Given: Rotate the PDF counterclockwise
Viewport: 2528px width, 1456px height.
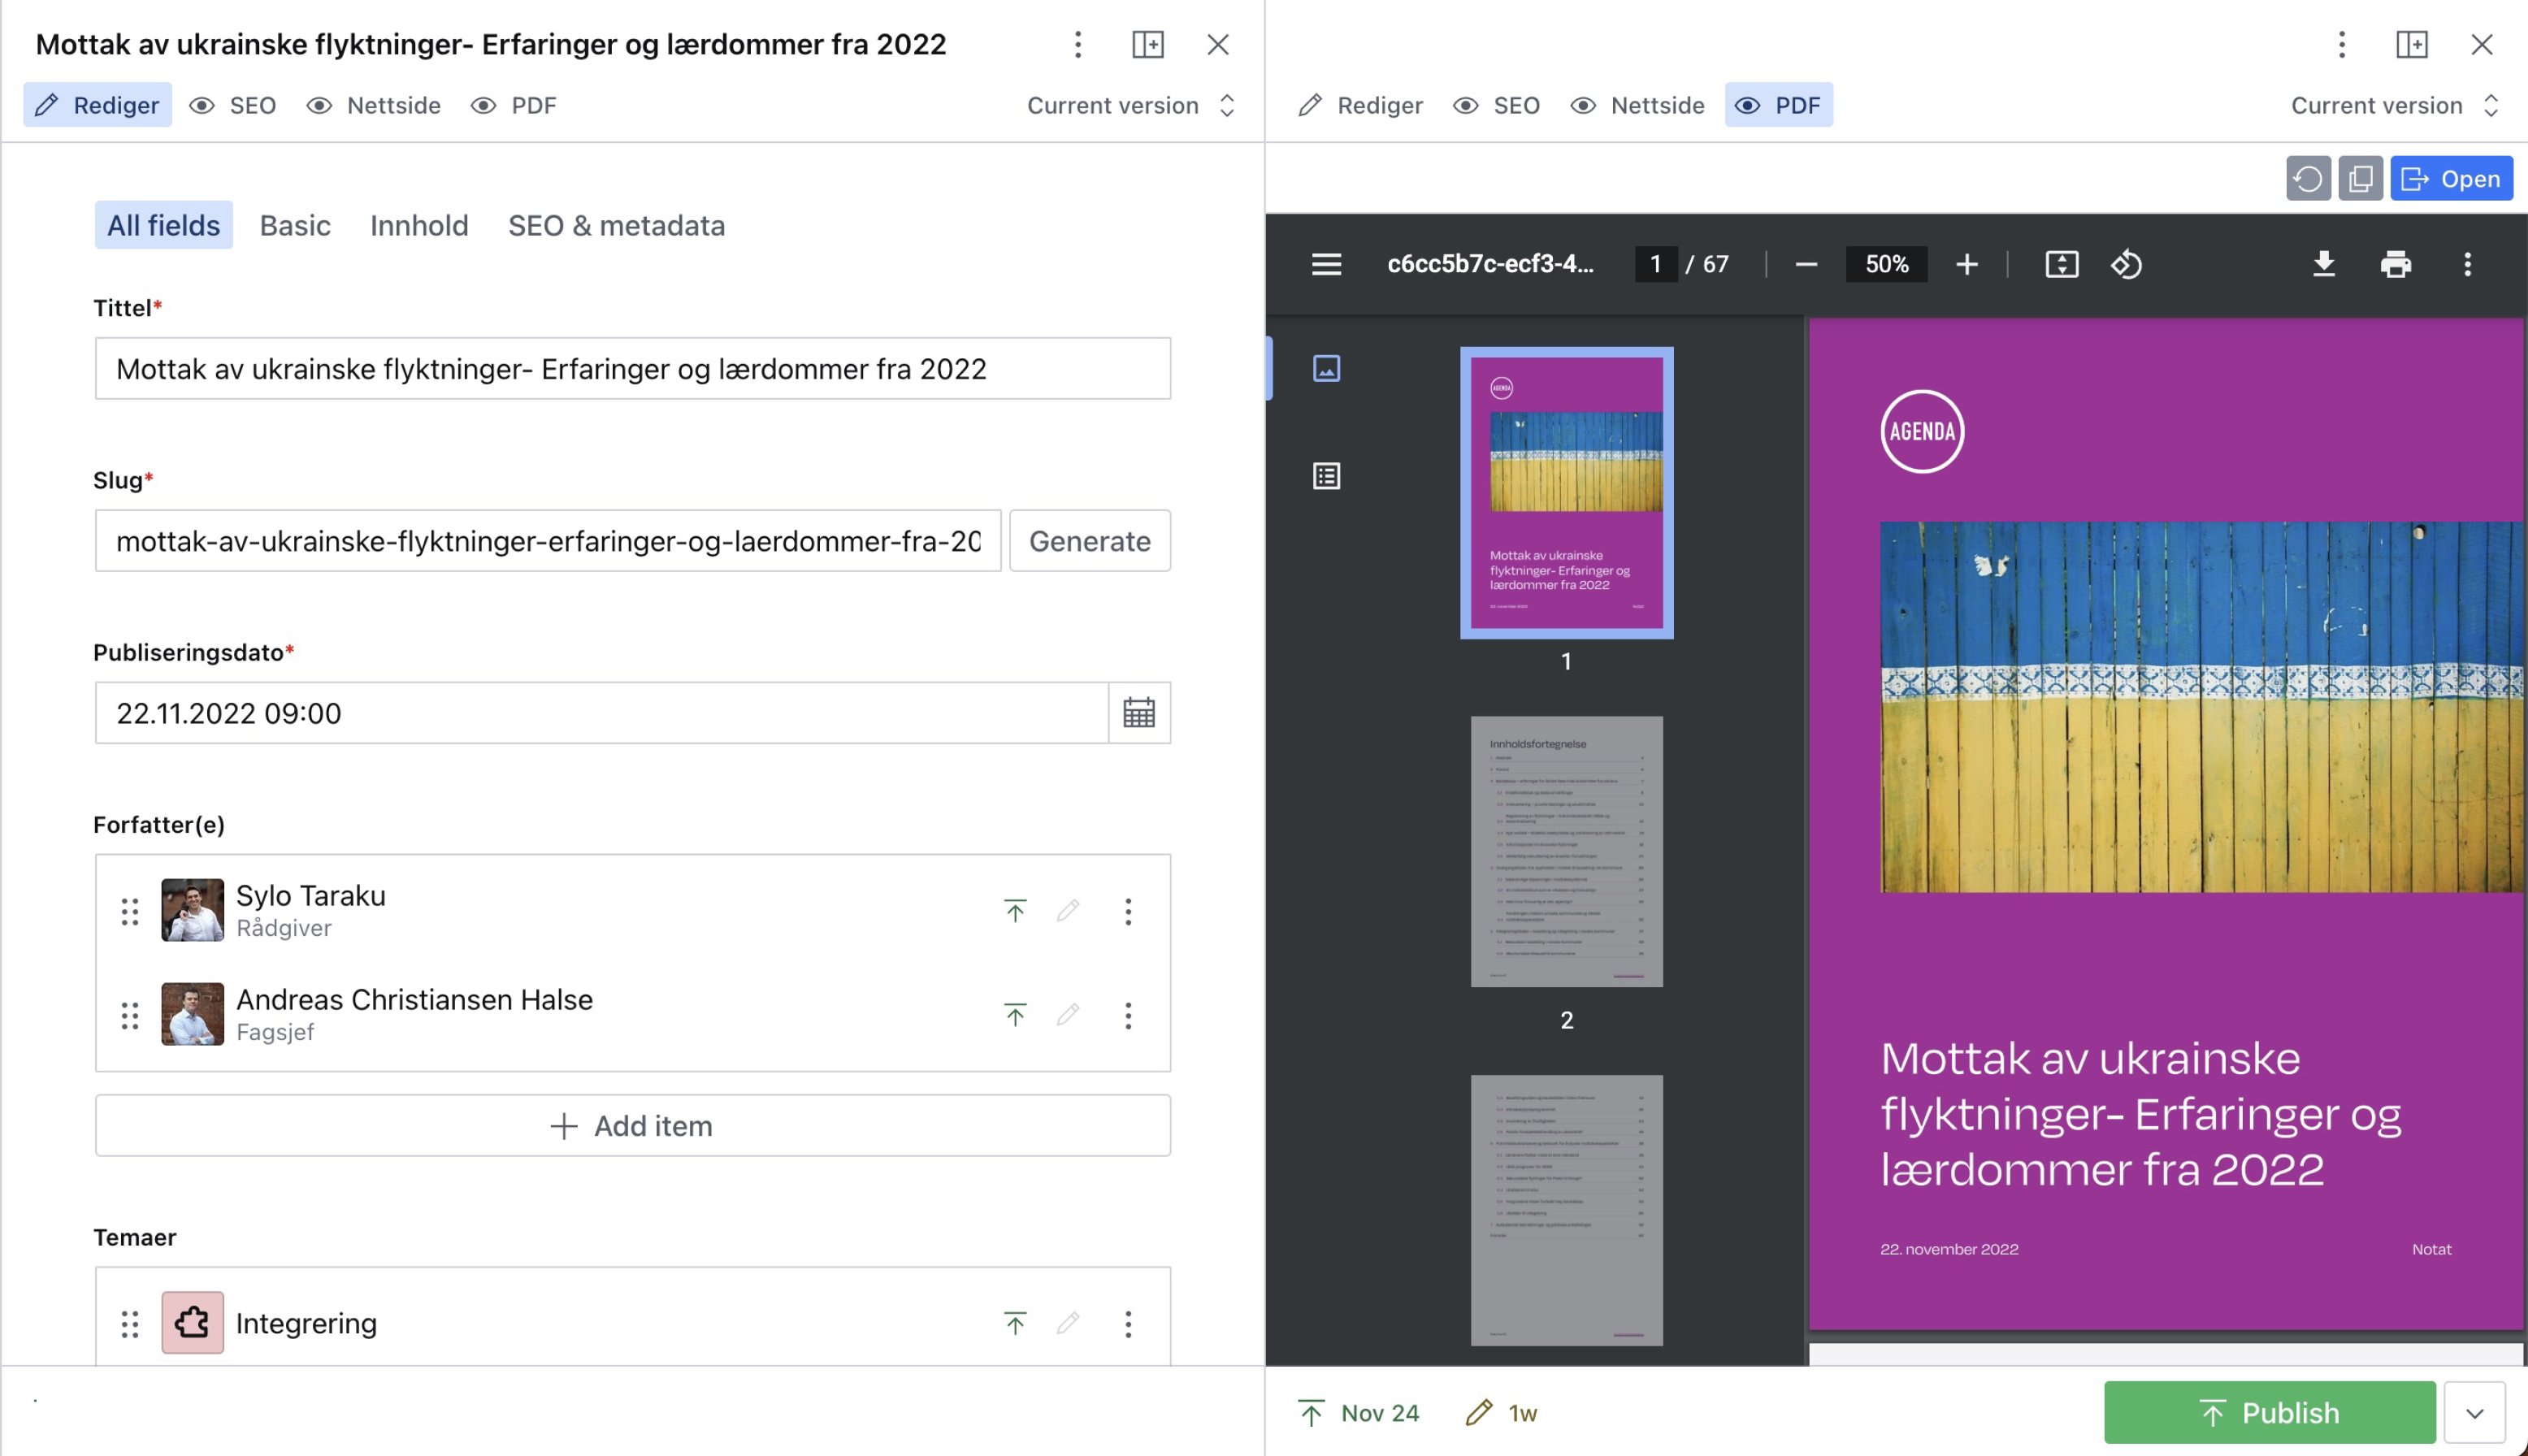Looking at the screenshot, I should click(2126, 264).
